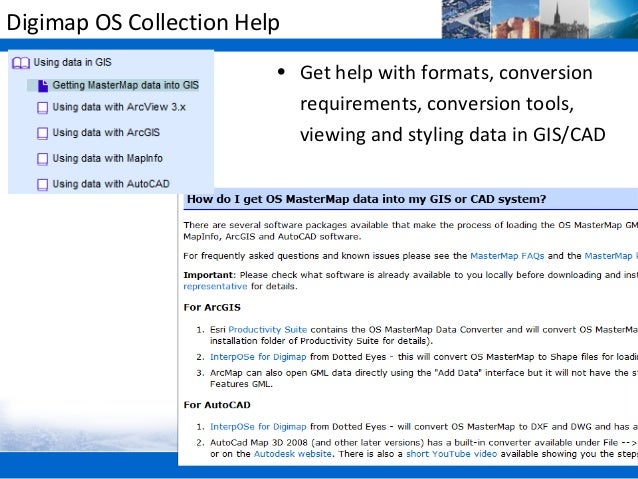The image size is (638, 479).
Task: Open the short YouTube video link
Action: [452, 454]
